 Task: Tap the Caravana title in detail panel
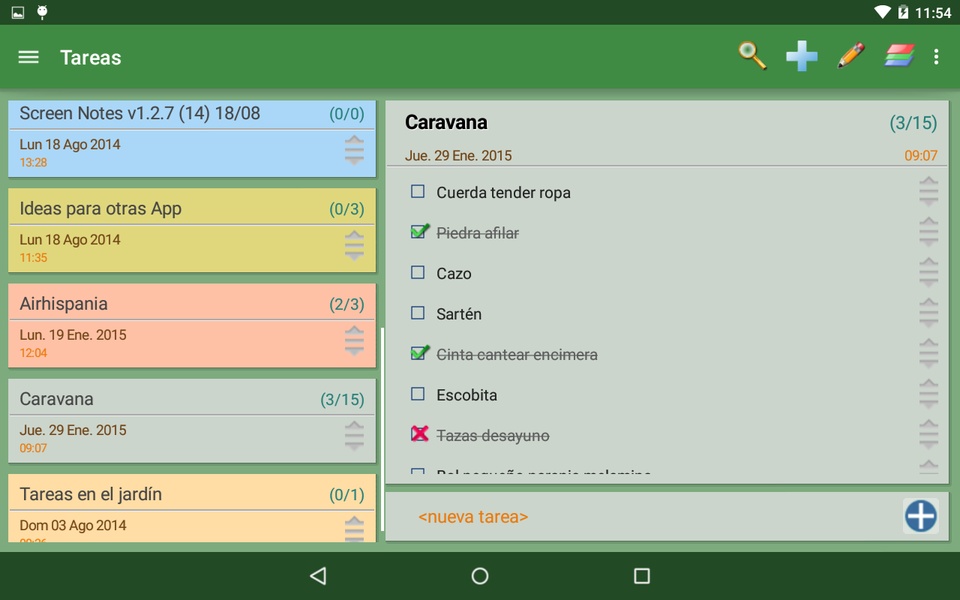[446, 122]
